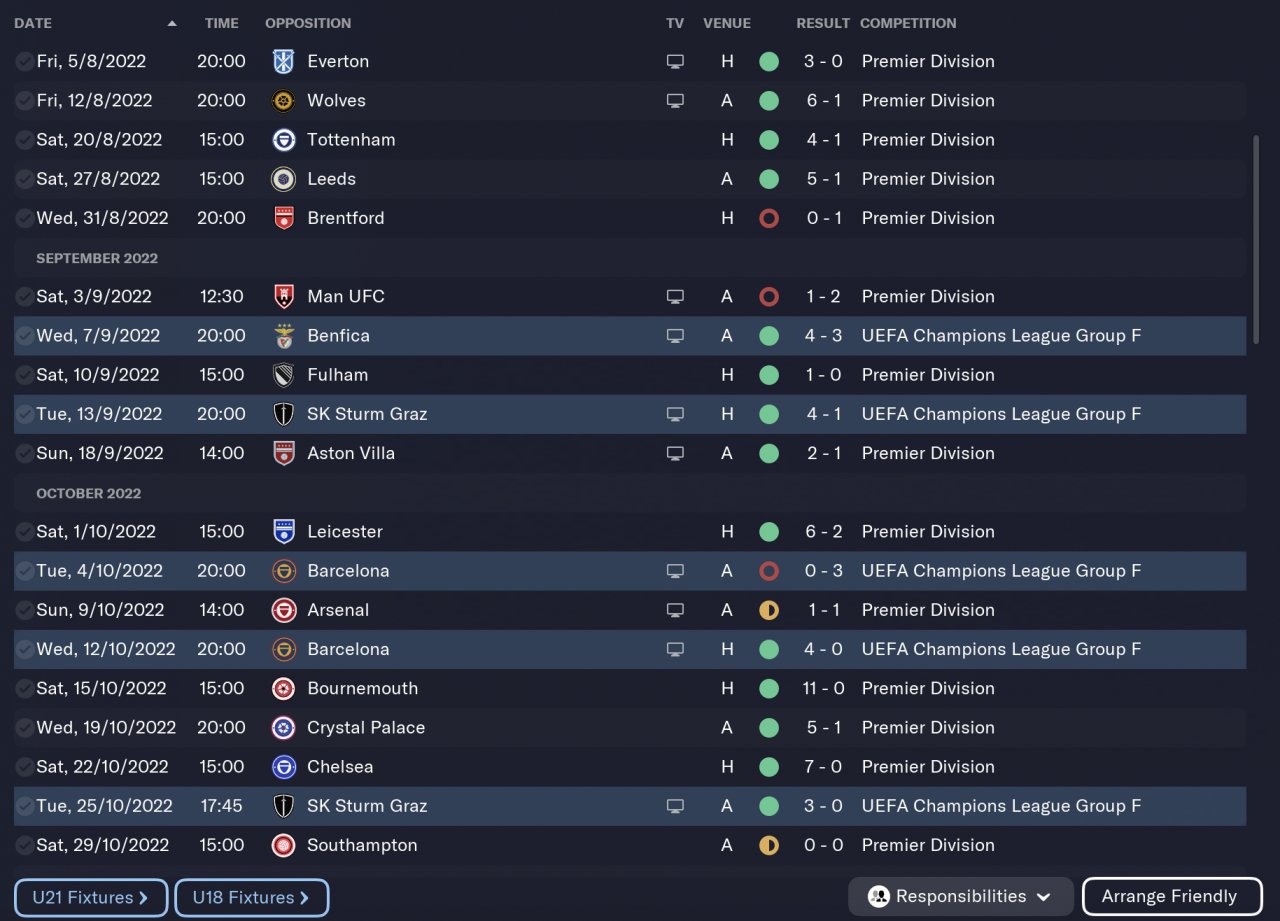The height and width of the screenshot is (921, 1280).
Task: Open the Responsibilities dropdown
Action: click(960, 897)
